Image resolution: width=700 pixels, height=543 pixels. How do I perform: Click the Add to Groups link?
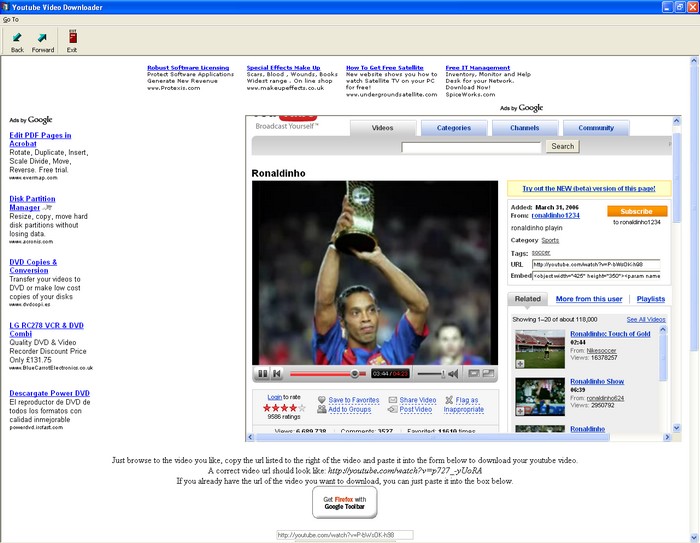pos(350,409)
